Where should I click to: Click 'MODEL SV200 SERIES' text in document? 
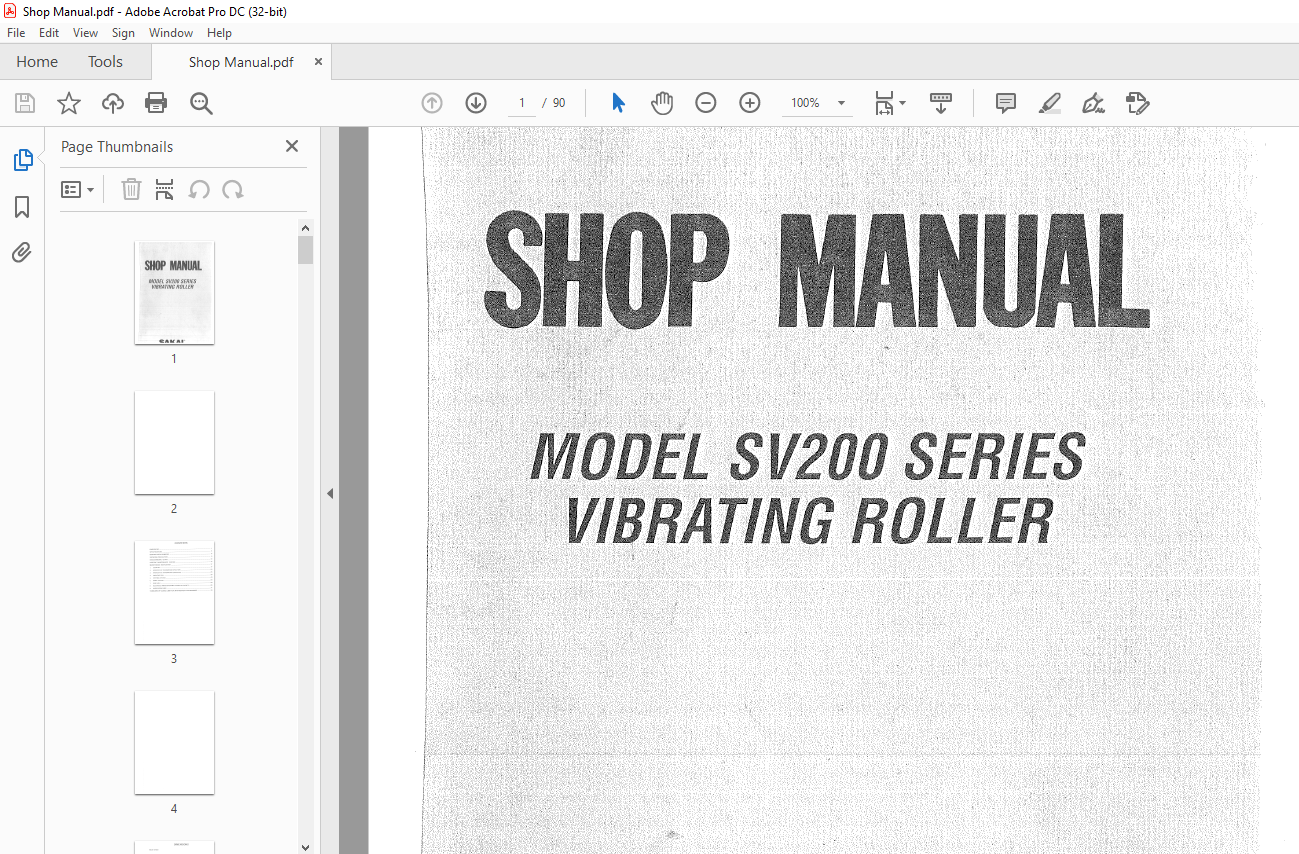pyautogui.click(x=808, y=457)
